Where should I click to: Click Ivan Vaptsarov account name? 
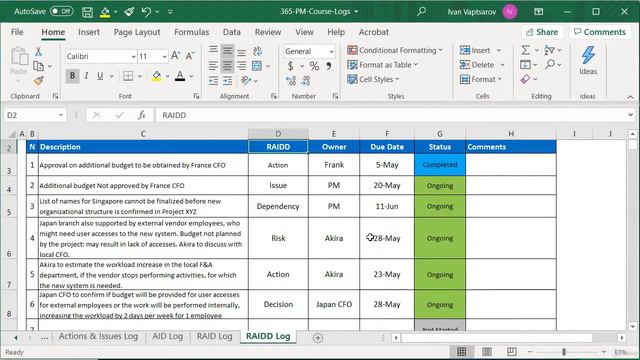pos(471,12)
